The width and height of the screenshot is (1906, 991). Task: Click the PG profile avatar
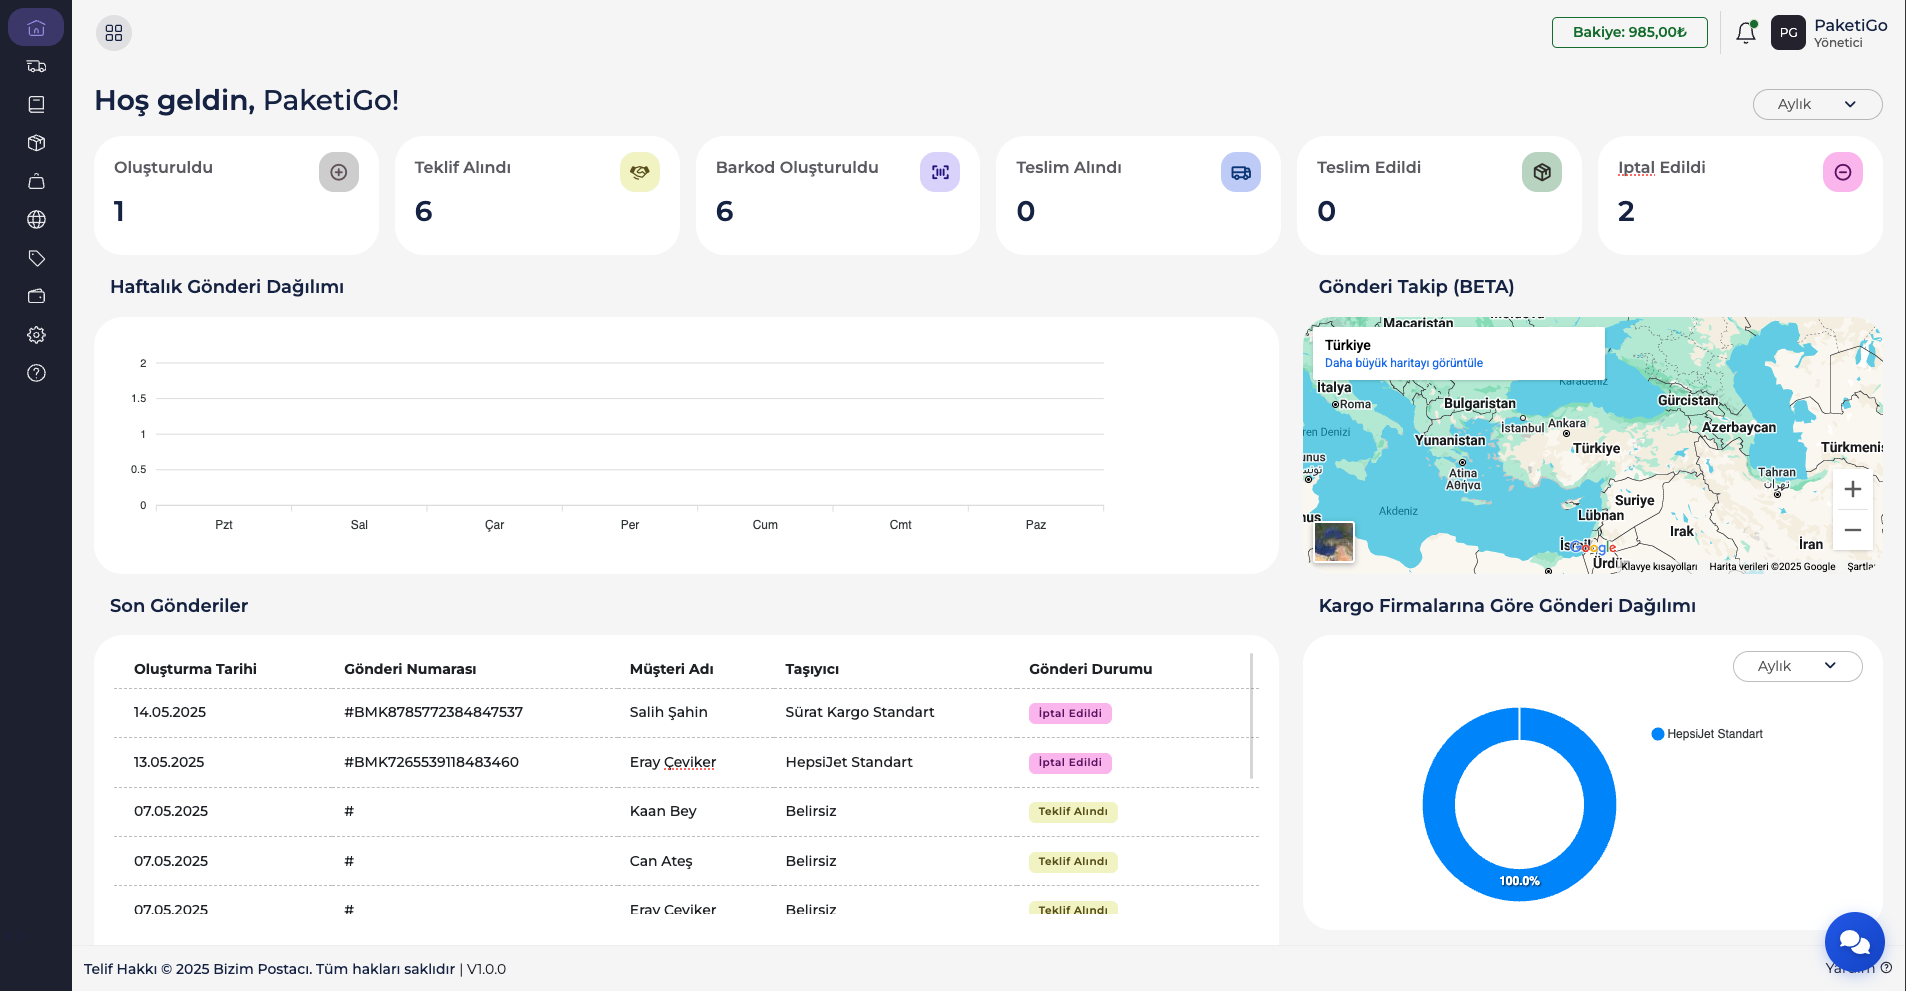1790,32
